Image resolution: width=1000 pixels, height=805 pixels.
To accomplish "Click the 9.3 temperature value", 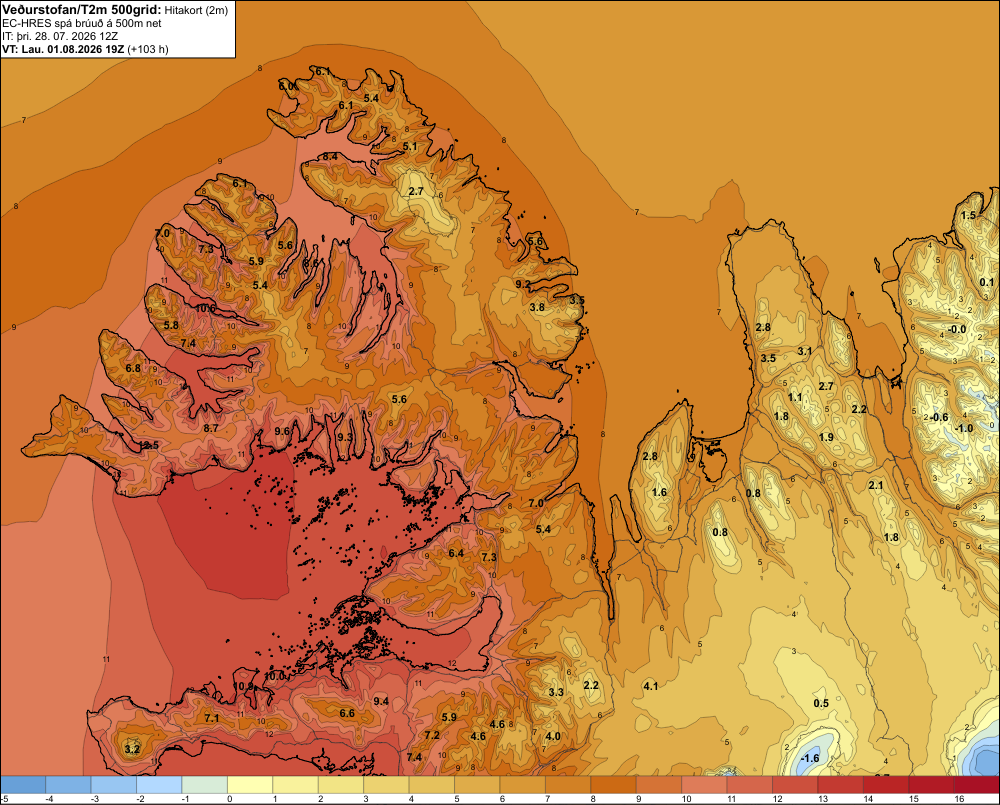I will pyautogui.click(x=344, y=437).
